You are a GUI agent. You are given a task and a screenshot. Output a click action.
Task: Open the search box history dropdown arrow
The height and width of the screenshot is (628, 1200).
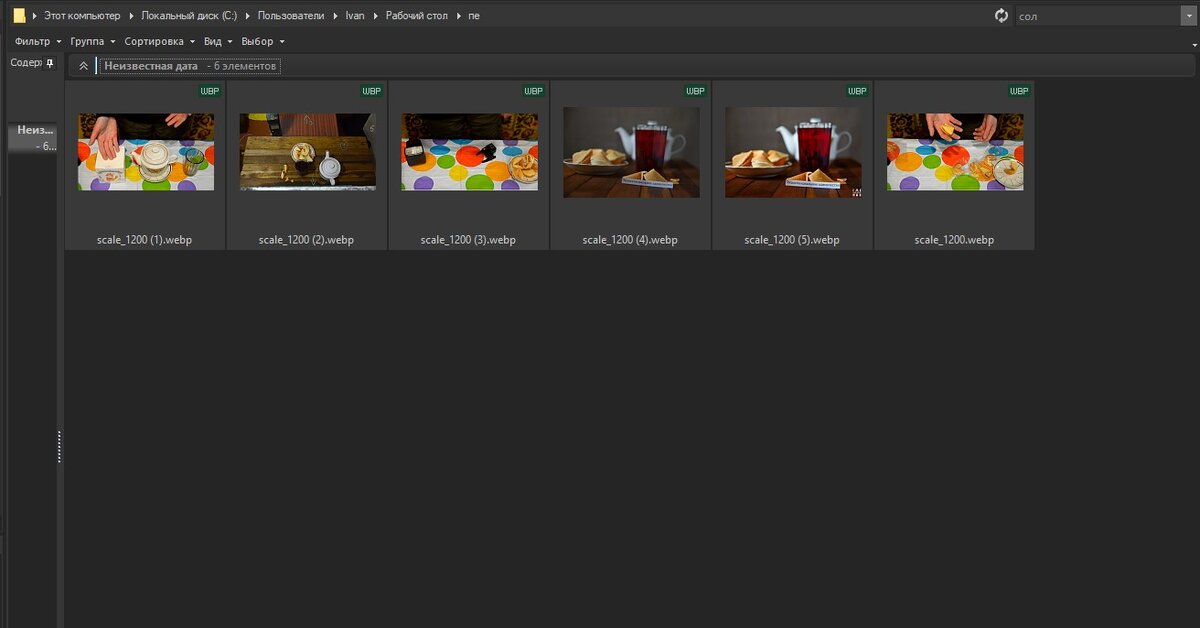[x=1188, y=16]
